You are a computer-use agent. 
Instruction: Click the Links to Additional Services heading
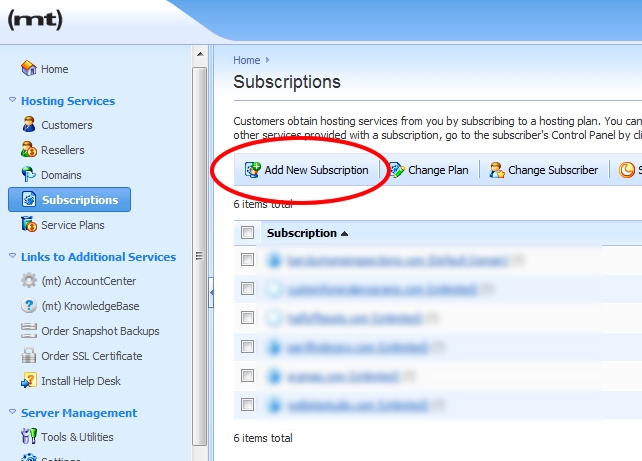pyautogui.click(x=99, y=257)
